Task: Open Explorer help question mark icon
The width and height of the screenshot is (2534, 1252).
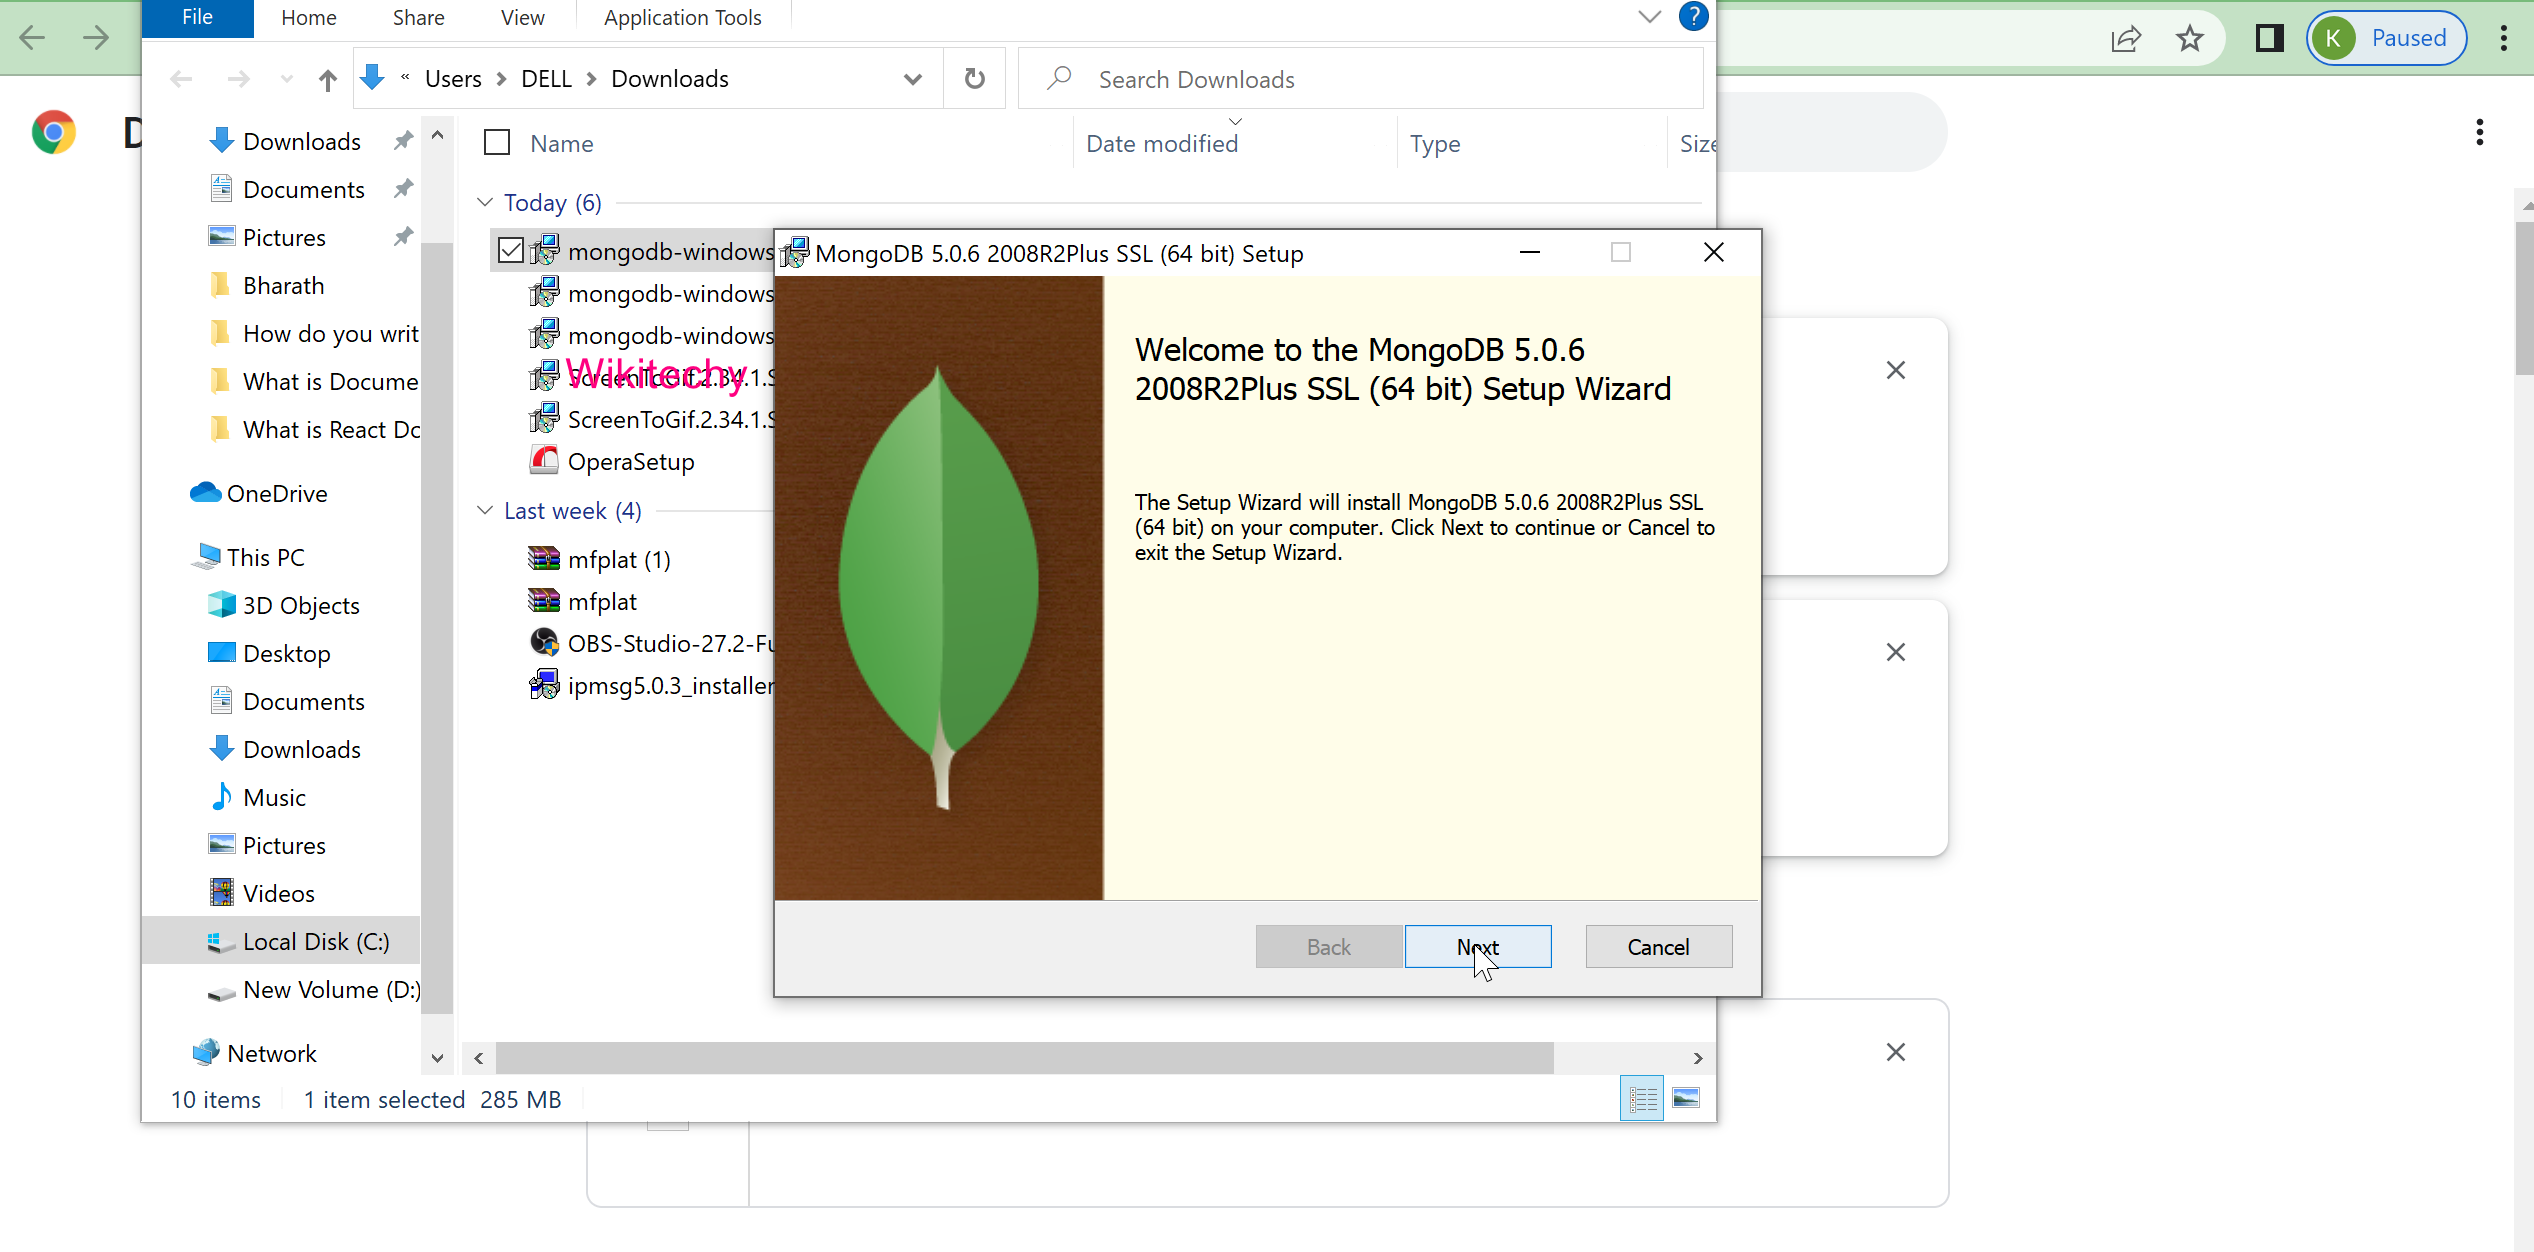Action: pos(1693,17)
